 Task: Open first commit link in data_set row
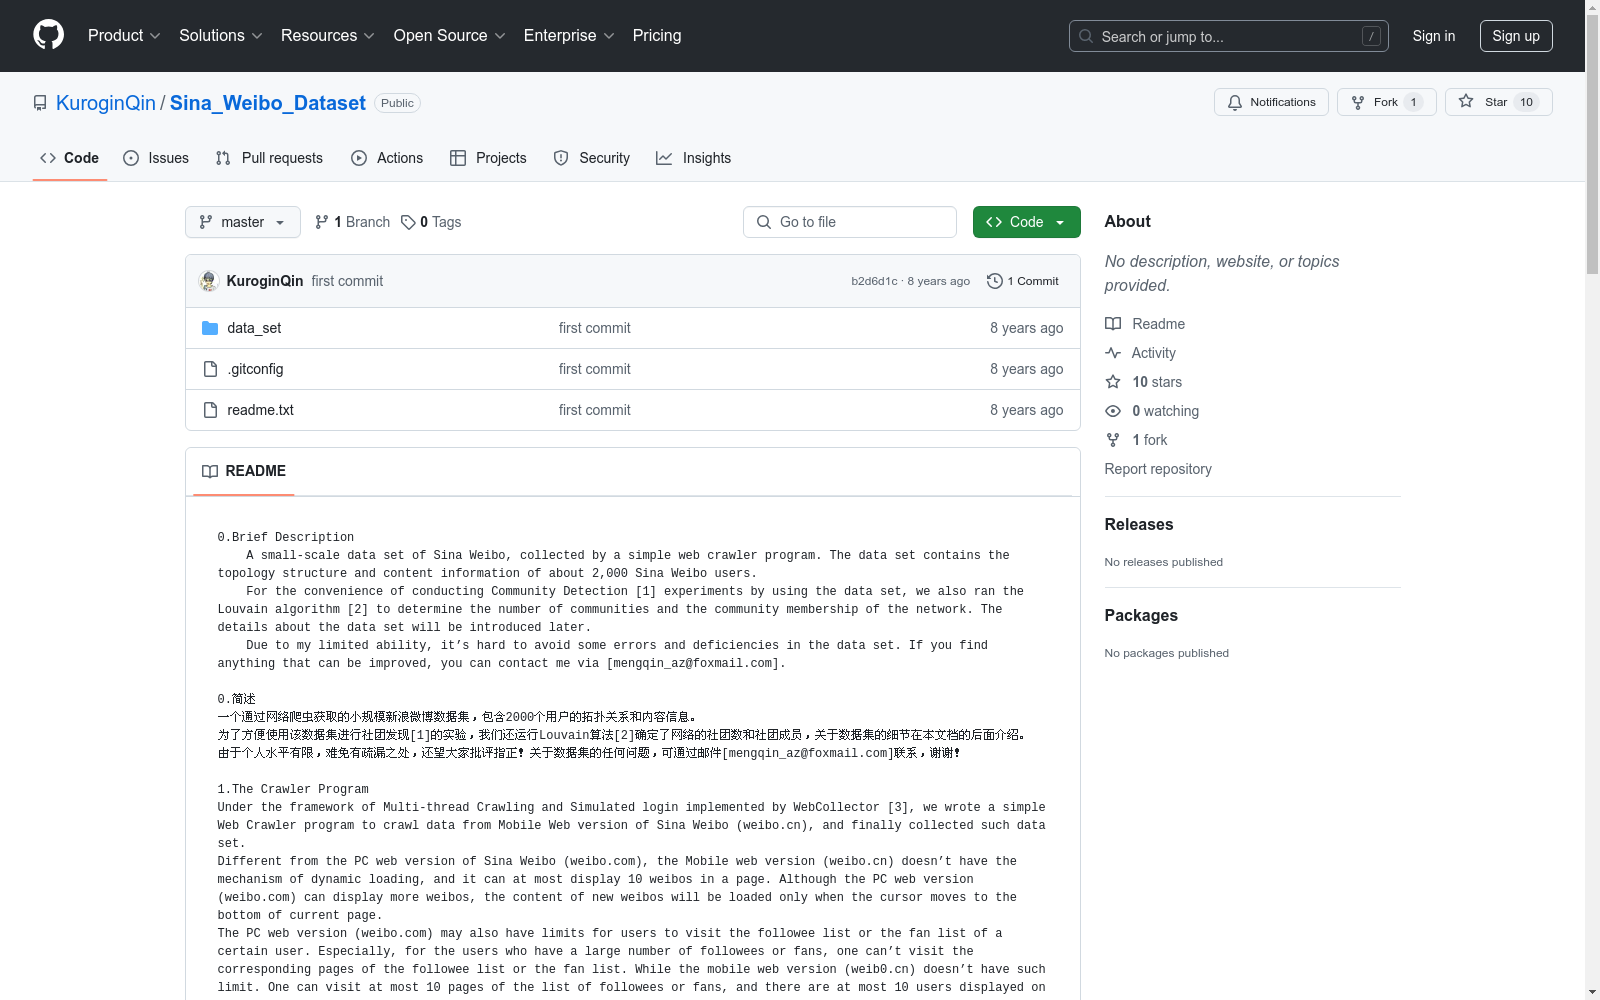595,328
